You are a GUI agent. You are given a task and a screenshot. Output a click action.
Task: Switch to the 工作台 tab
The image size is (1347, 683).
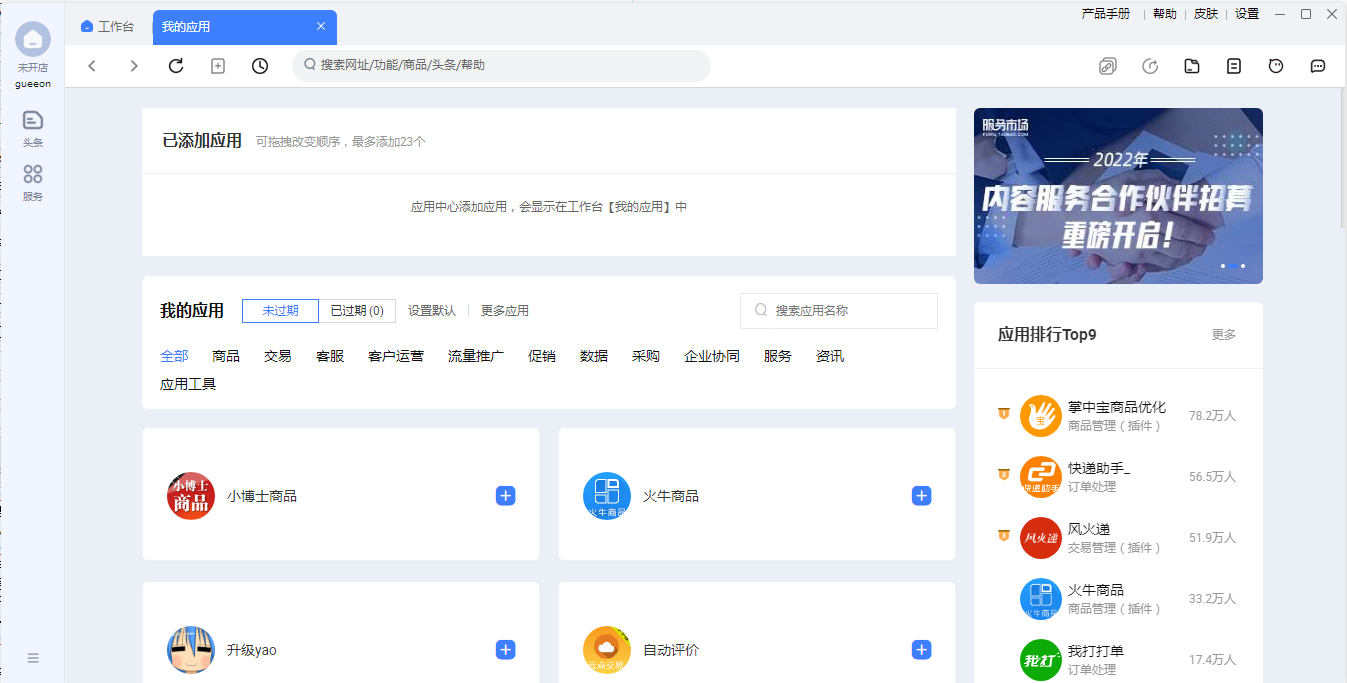coord(108,27)
